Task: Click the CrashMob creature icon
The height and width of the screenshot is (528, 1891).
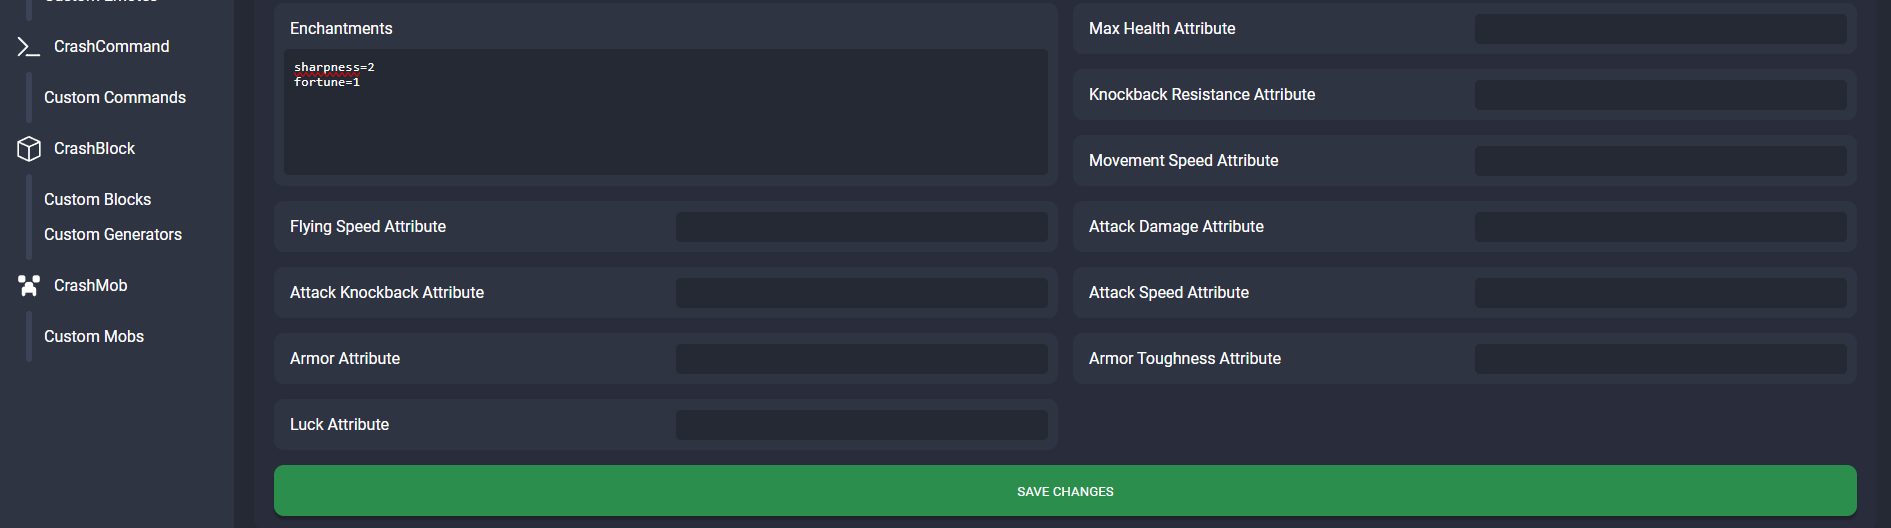Action: click(29, 286)
